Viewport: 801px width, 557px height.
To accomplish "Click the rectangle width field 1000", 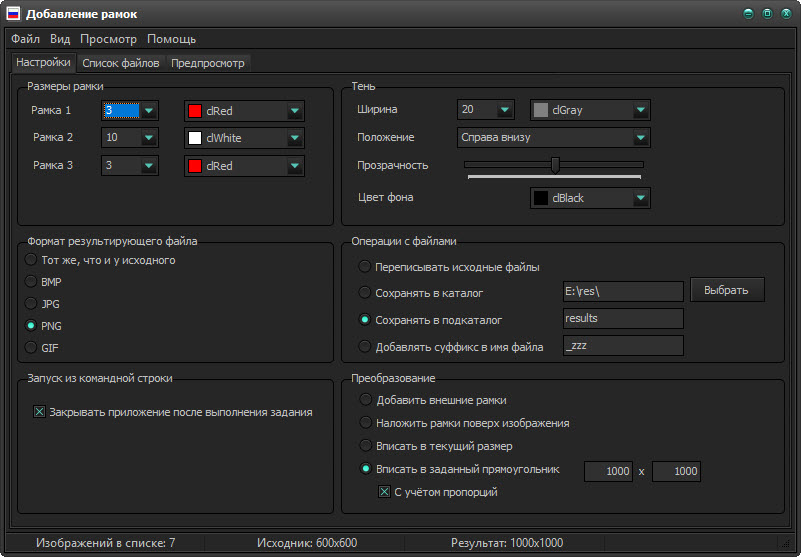I will [x=608, y=471].
